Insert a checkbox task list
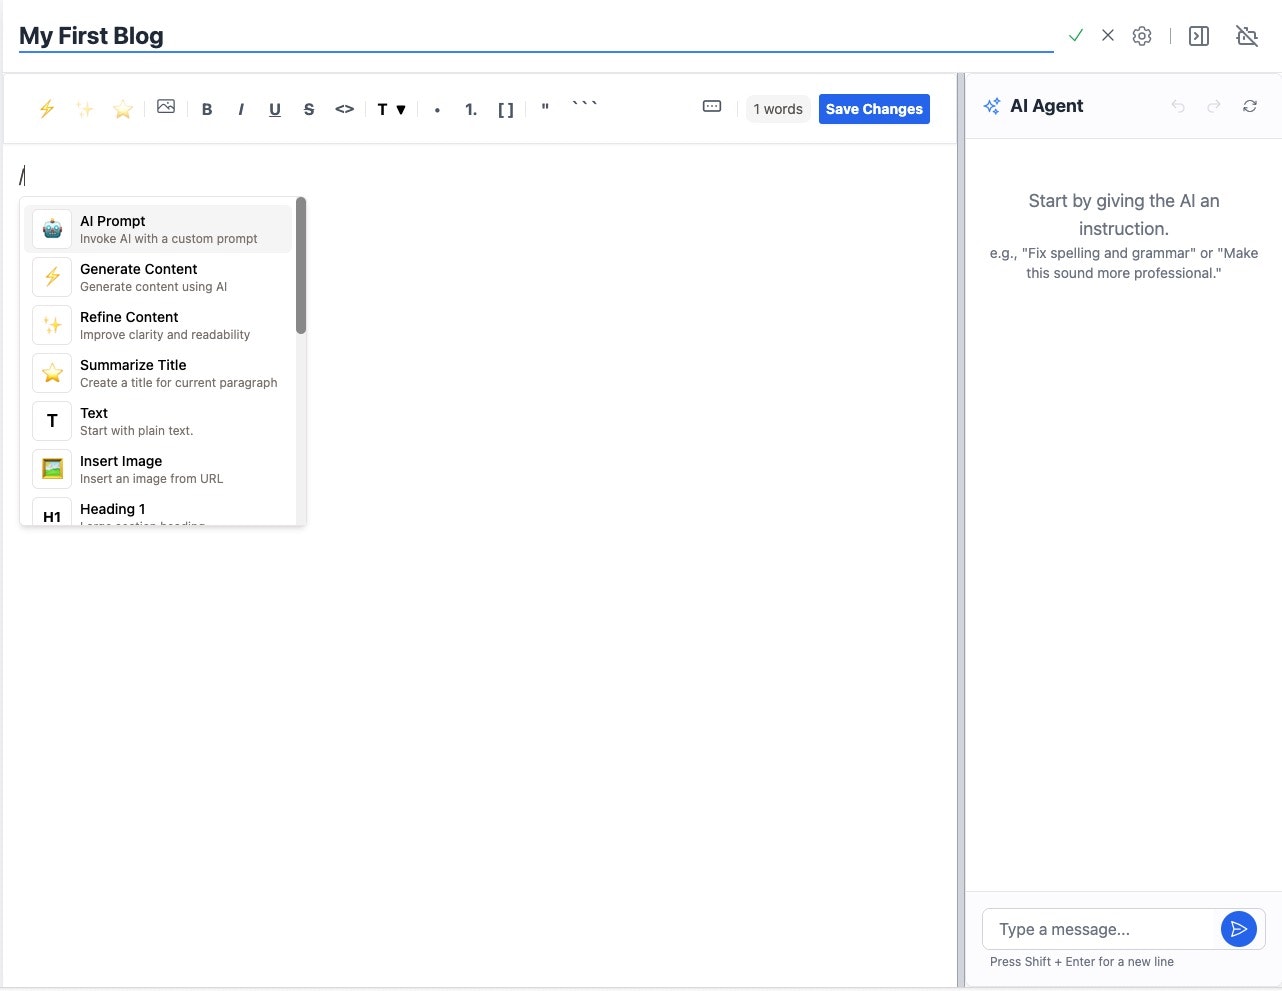The width and height of the screenshot is (1282, 991). 506,109
